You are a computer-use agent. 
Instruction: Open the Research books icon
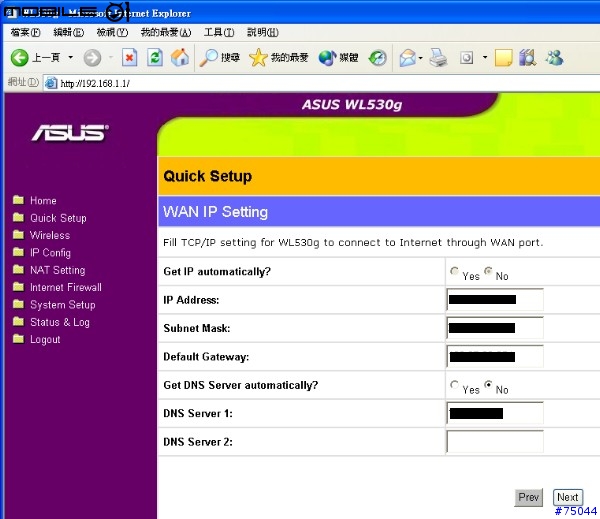[528, 58]
